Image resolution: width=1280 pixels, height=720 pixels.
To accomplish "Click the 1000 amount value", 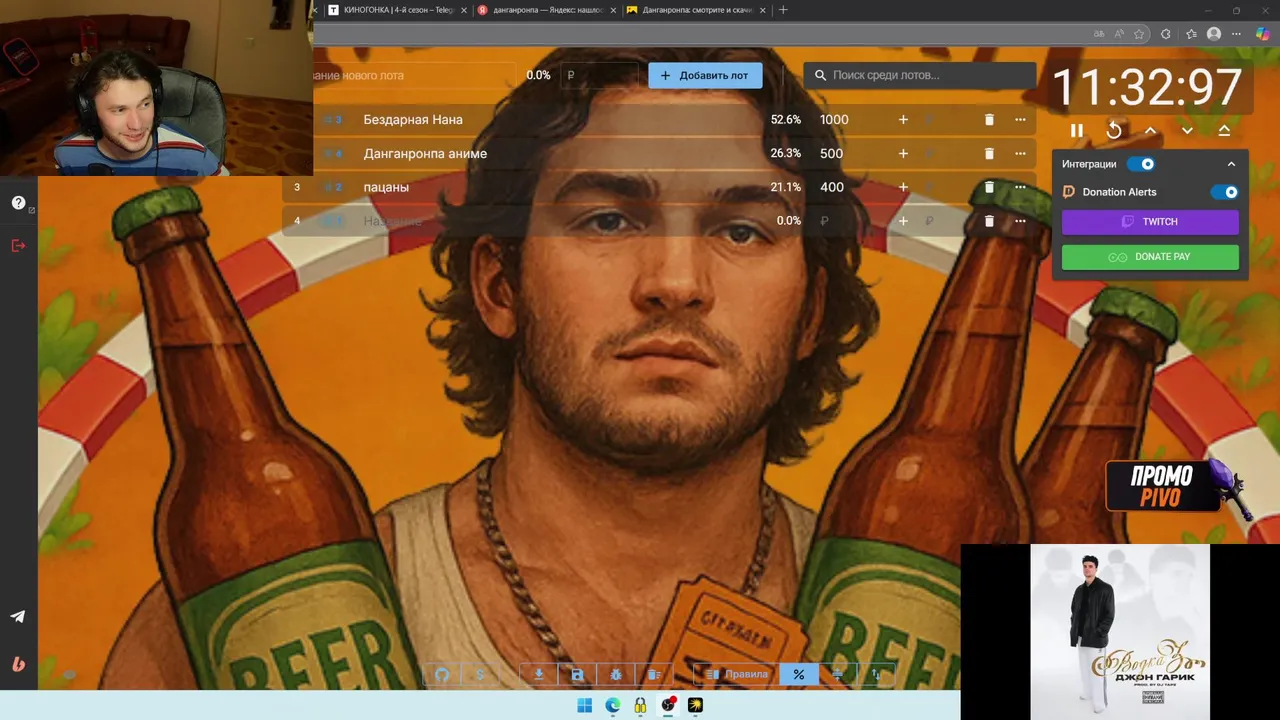I will point(834,119).
